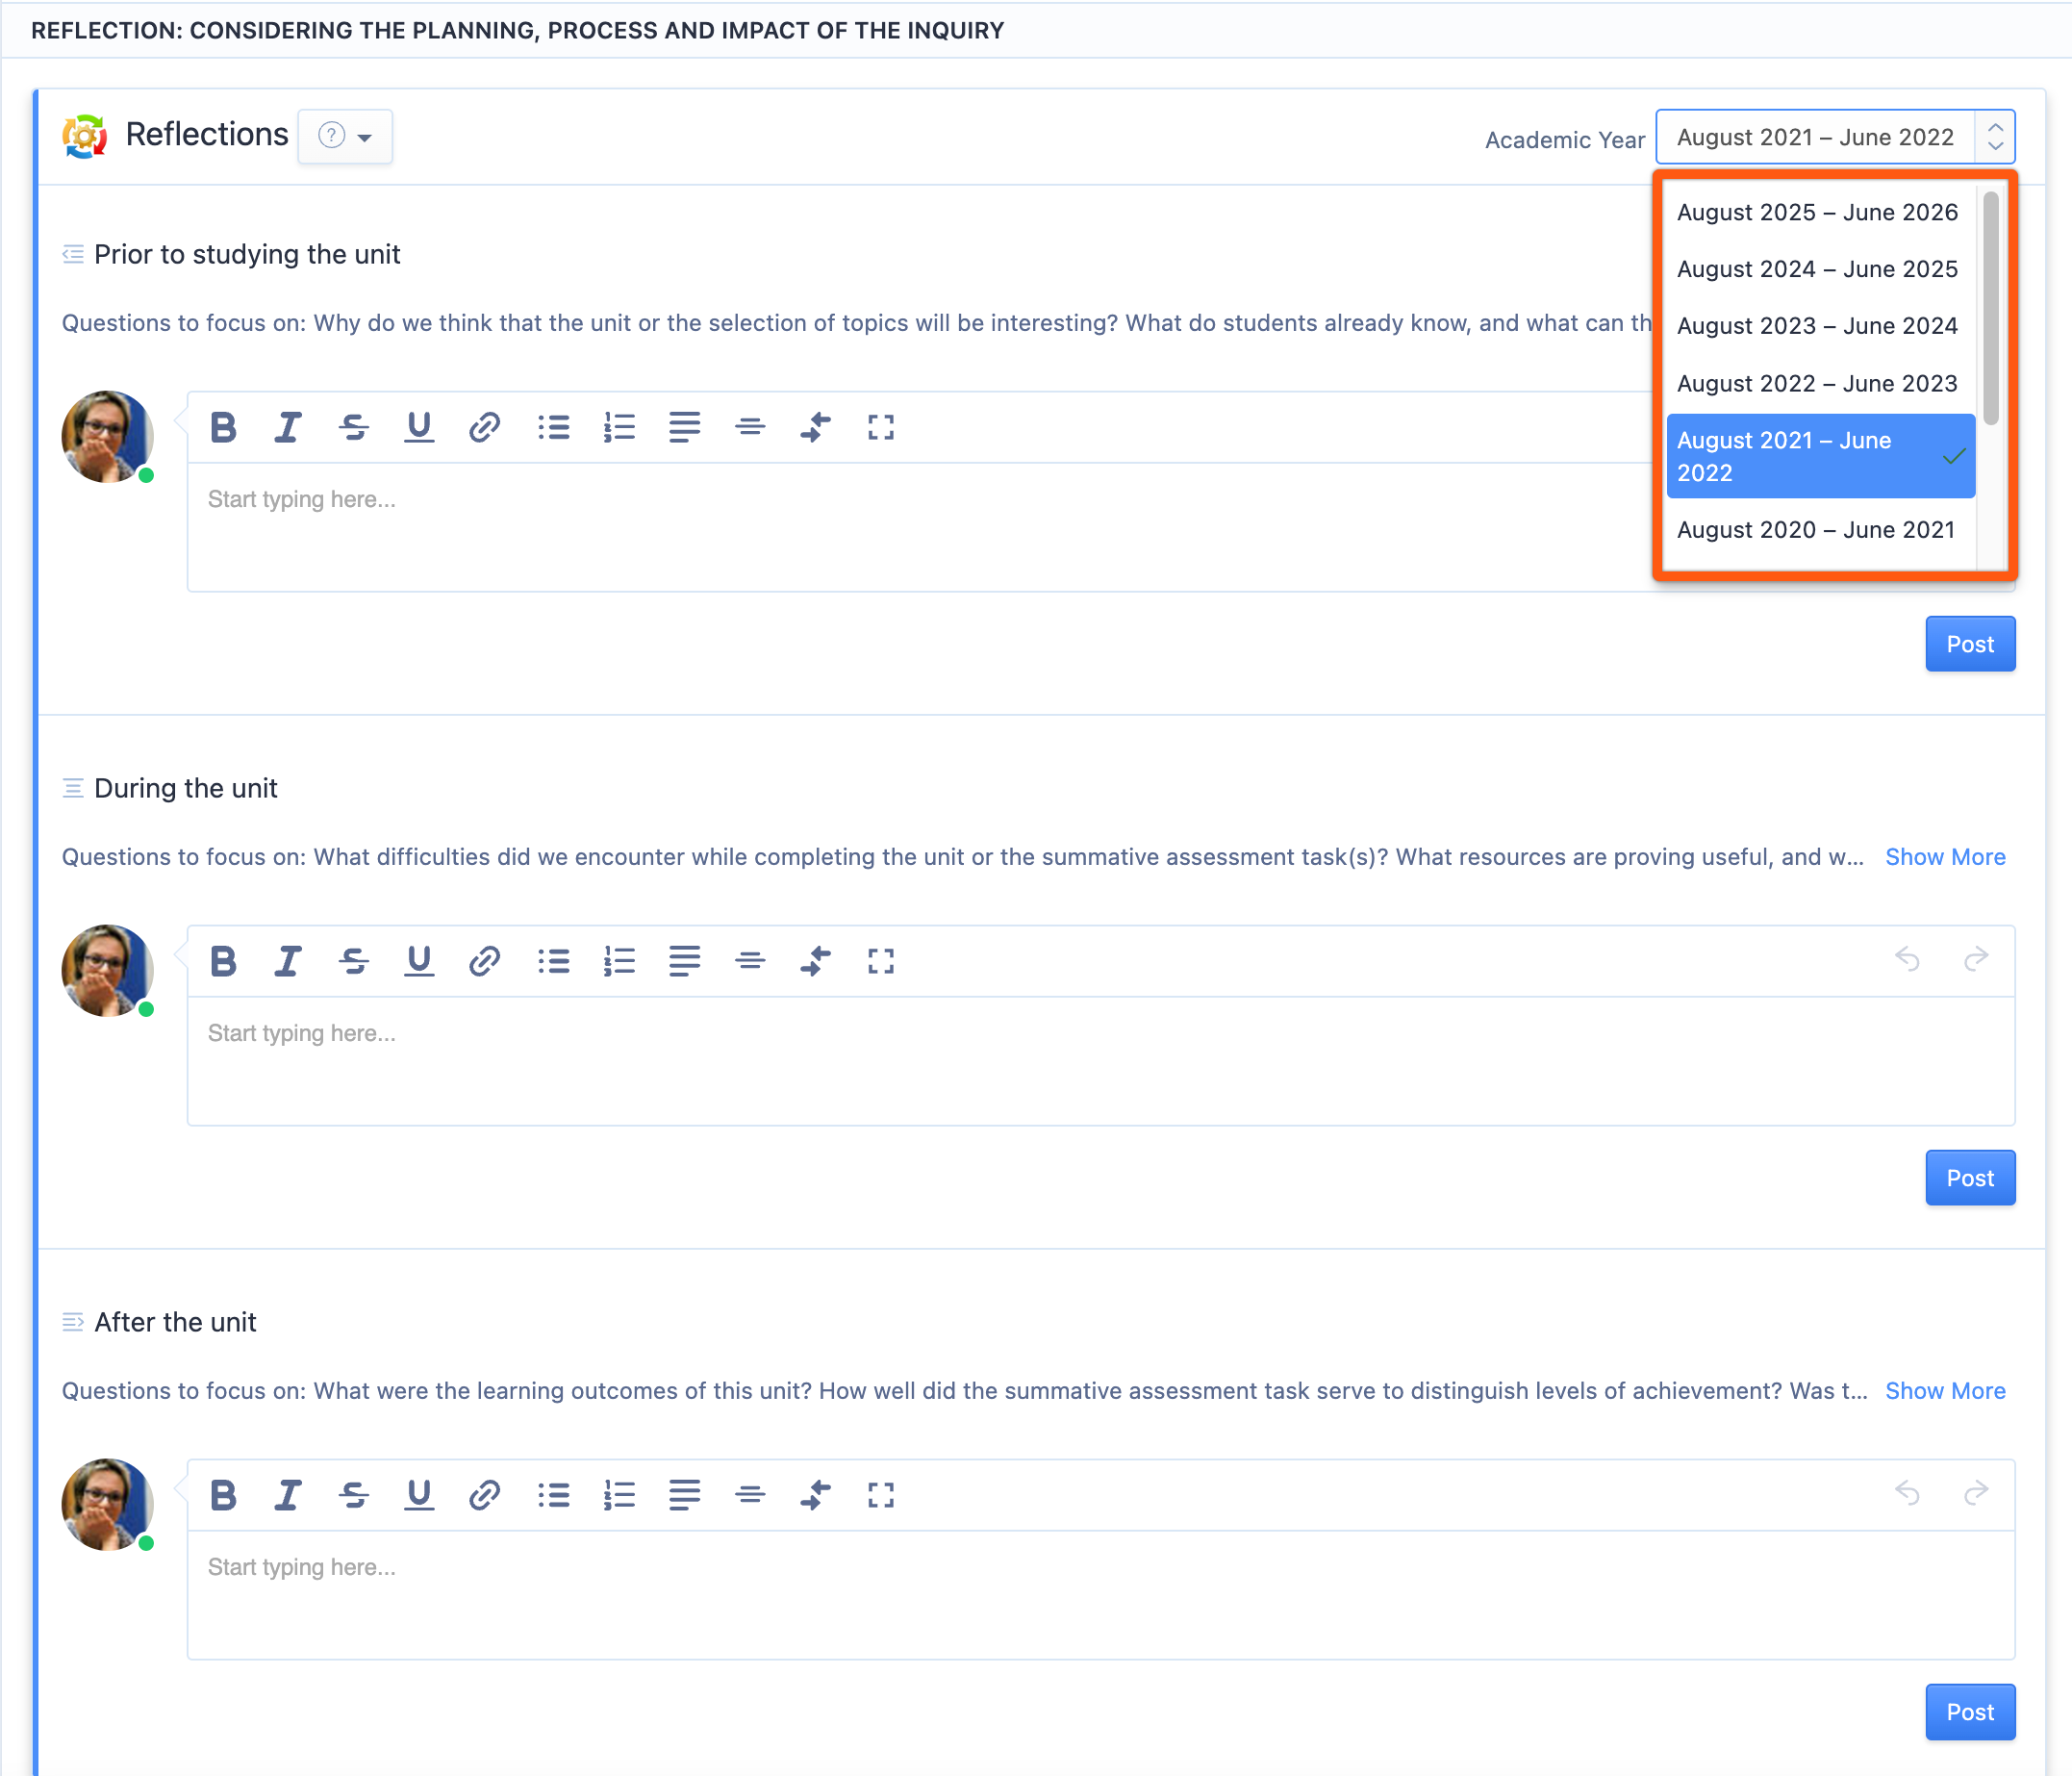Open the Reflections help dropdown
Screen dimensions: 2072x1776
click(x=345, y=136)
